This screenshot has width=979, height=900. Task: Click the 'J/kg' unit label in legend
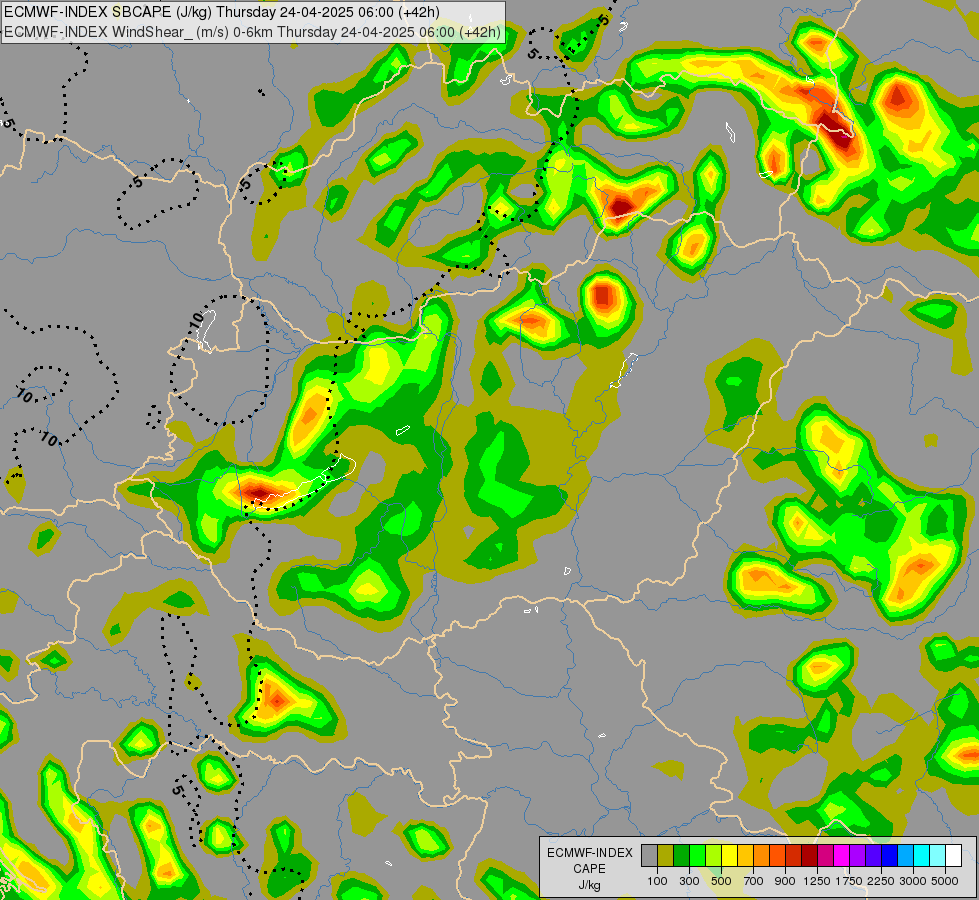[x=589, y=885]
